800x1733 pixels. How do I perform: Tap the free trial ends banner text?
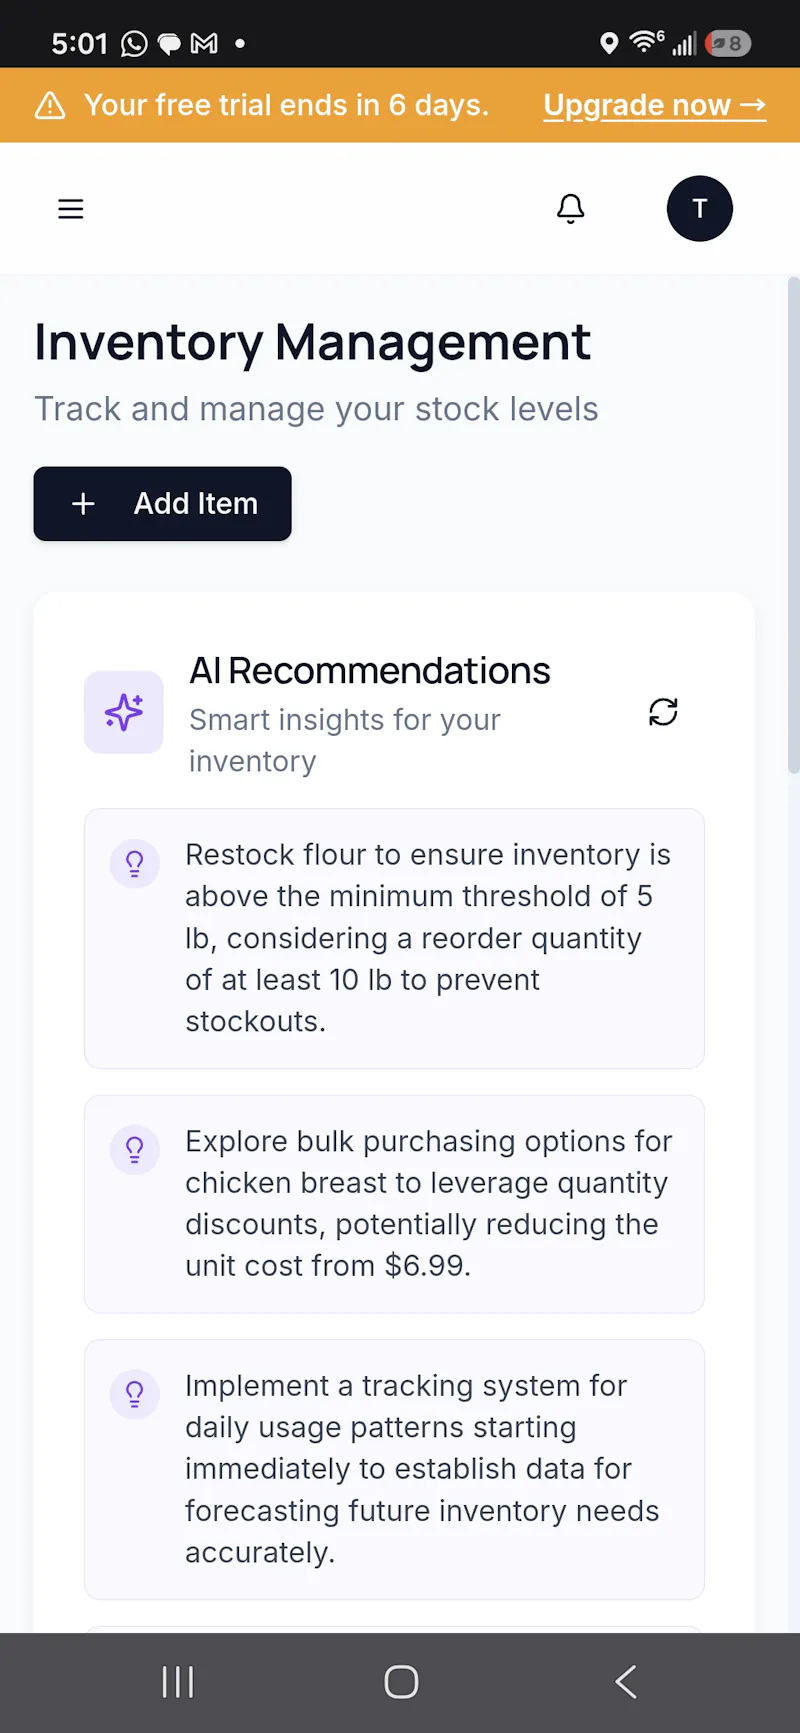pos(287,105)
